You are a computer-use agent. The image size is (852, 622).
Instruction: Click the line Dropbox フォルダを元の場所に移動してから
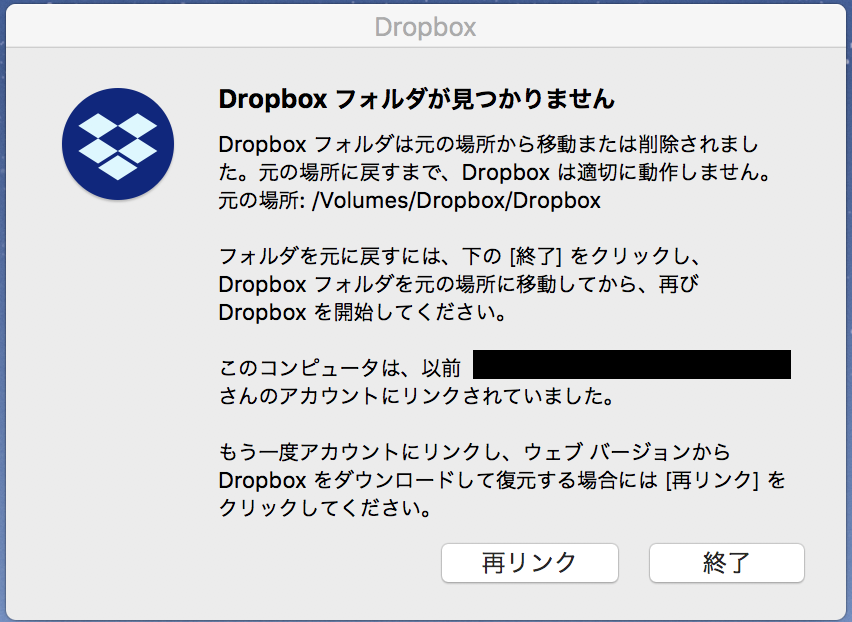[459, 284]
